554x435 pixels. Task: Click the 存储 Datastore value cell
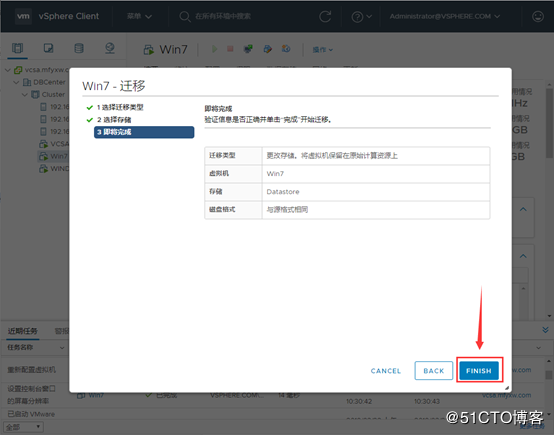pos(376,192)
